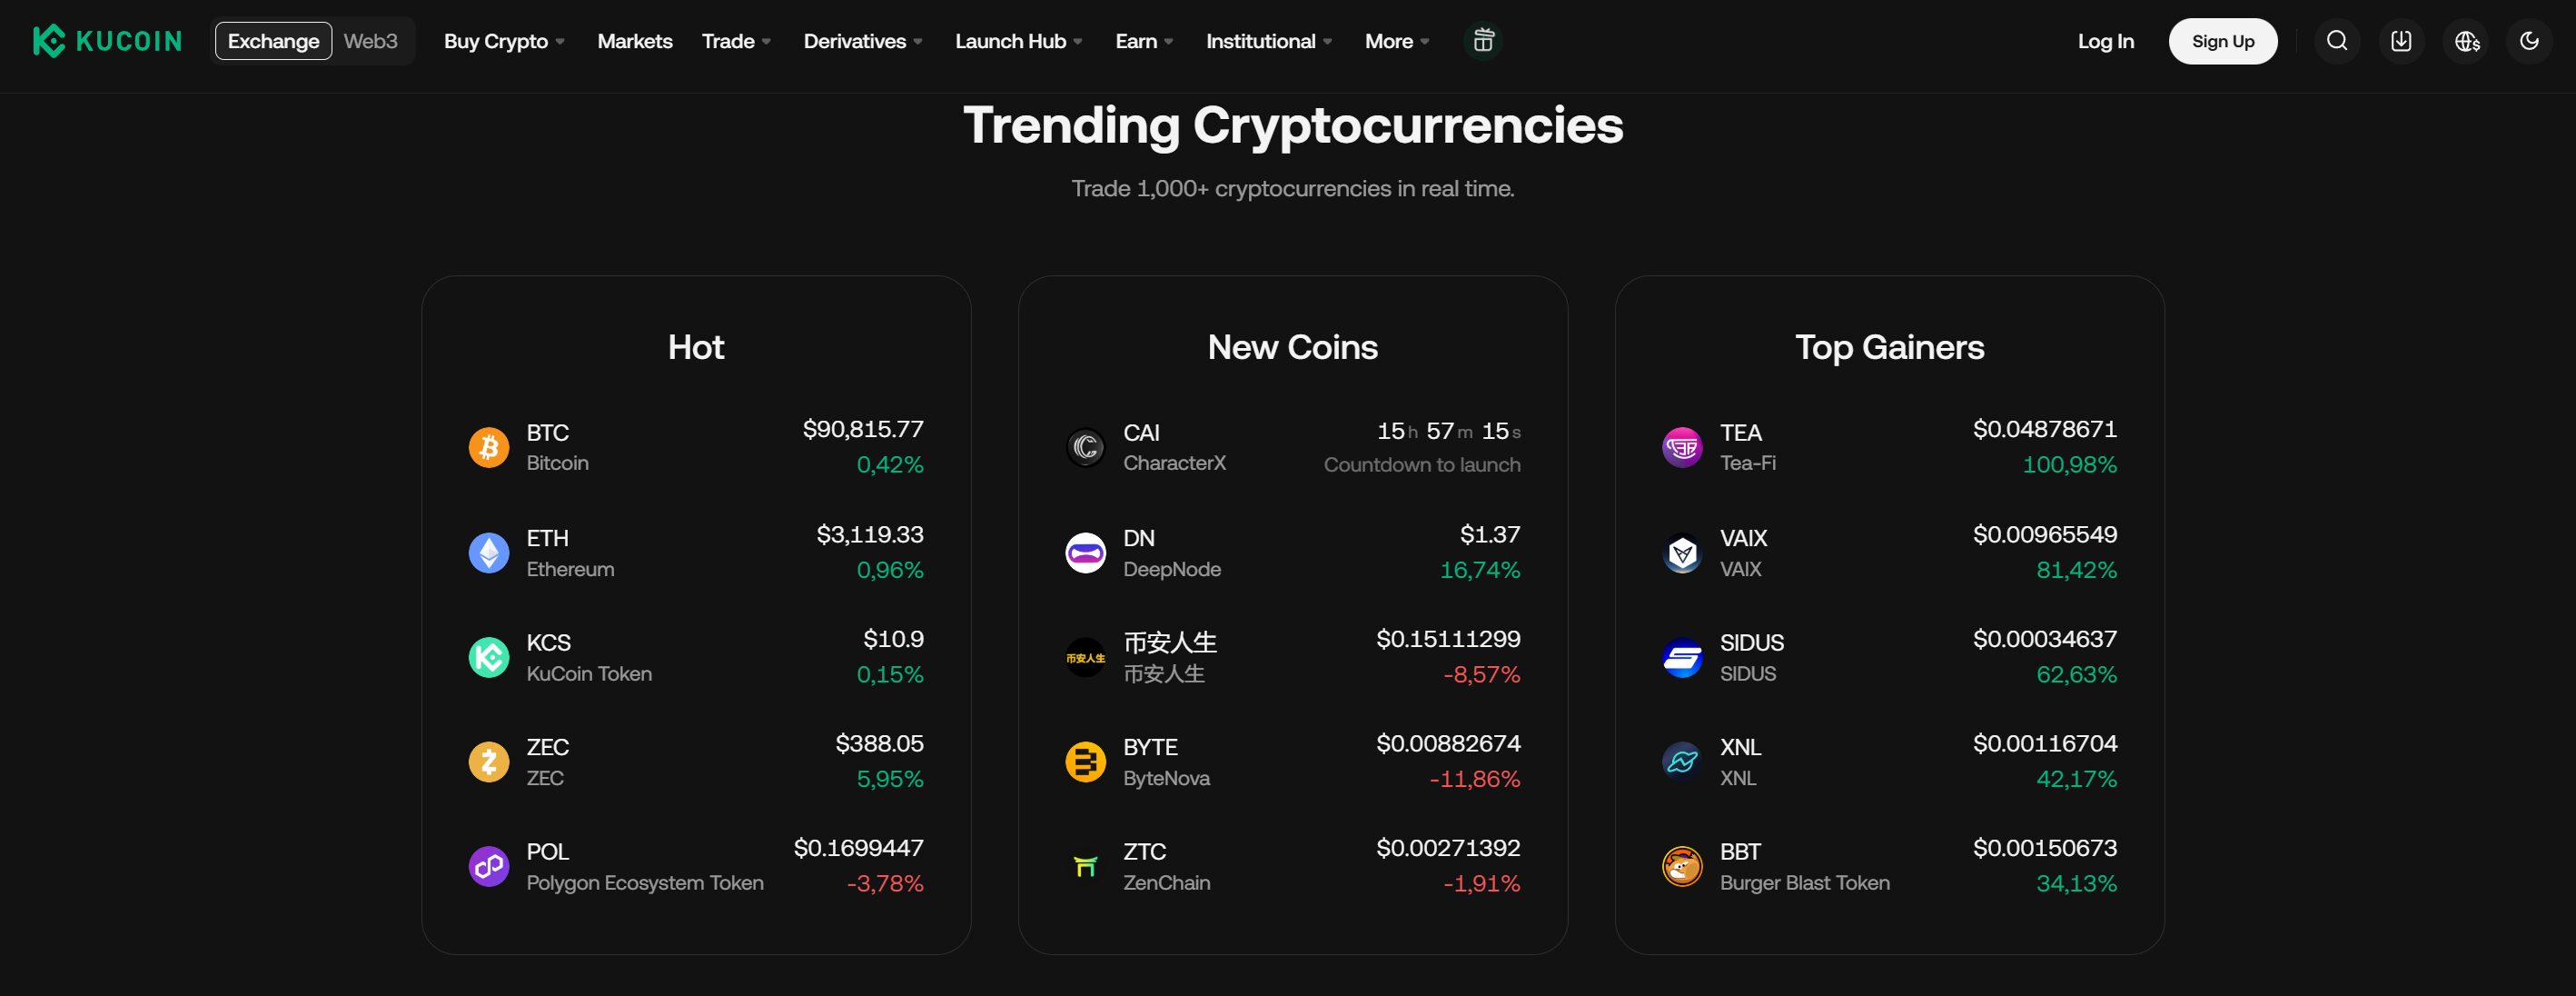This screenshot has width=2576, height=996.
Task: Open the Markets menu item
Action: point(634,41)
